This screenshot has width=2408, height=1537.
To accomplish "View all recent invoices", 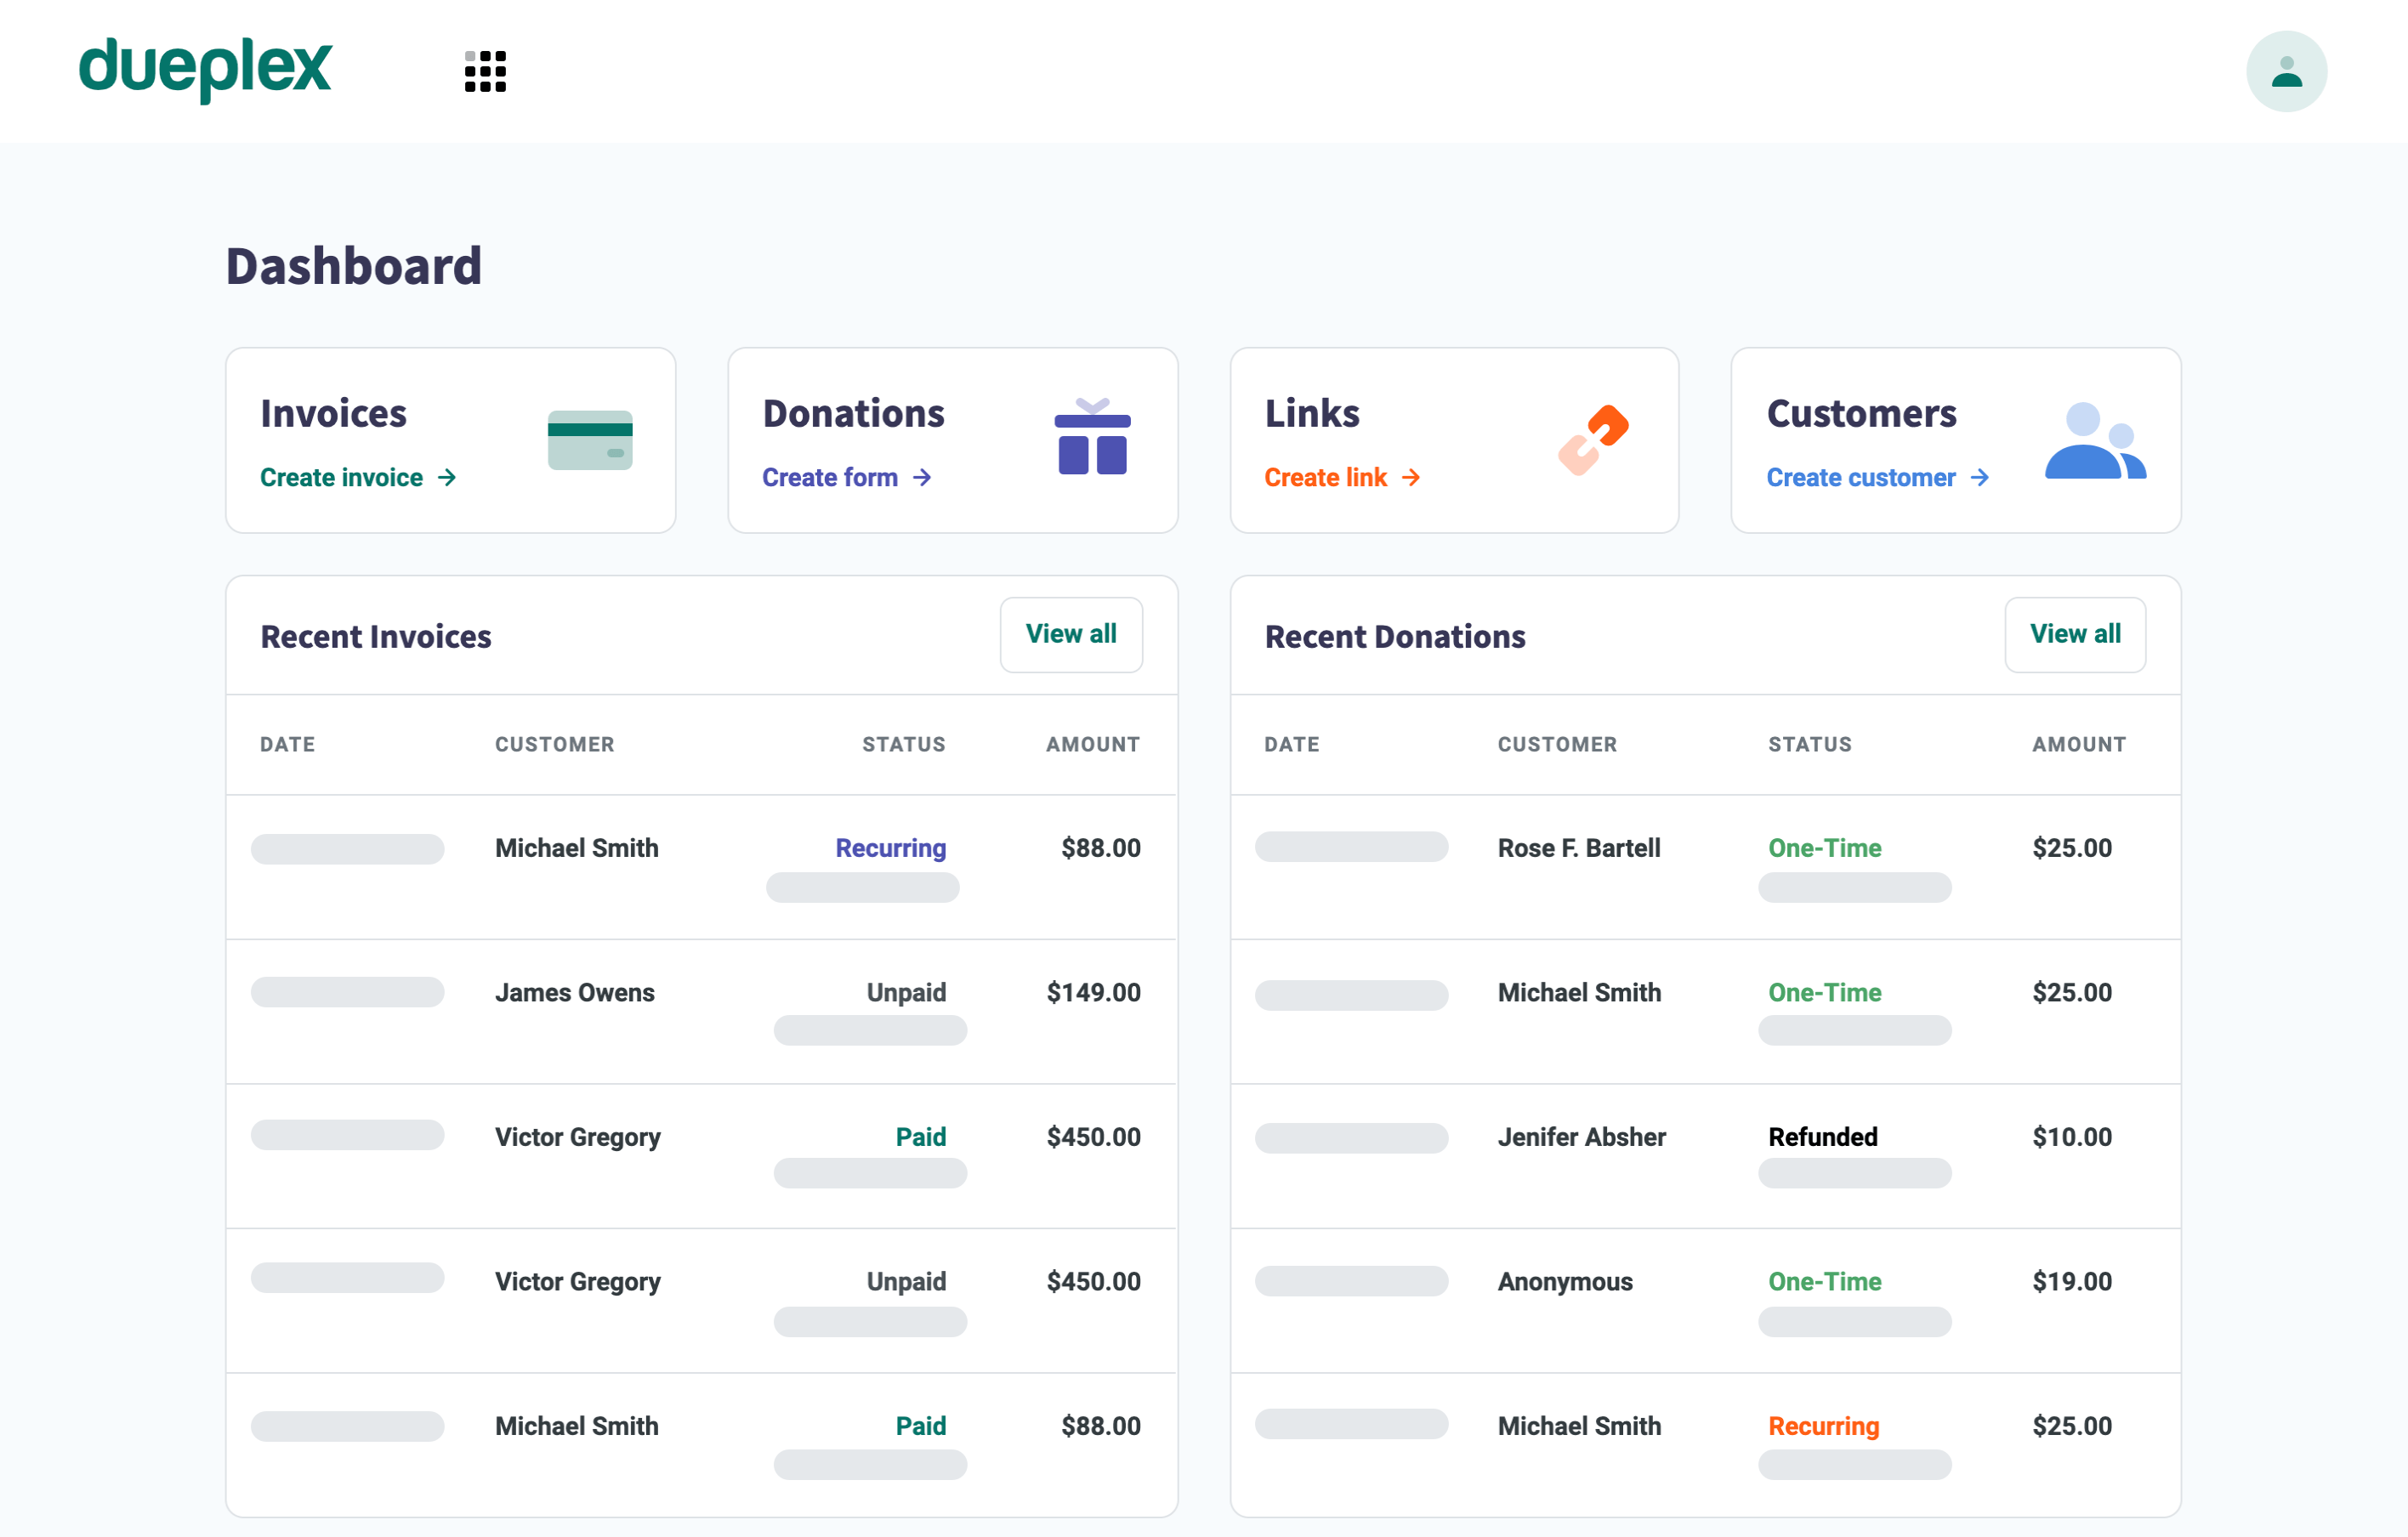I will pos(1070,634).
